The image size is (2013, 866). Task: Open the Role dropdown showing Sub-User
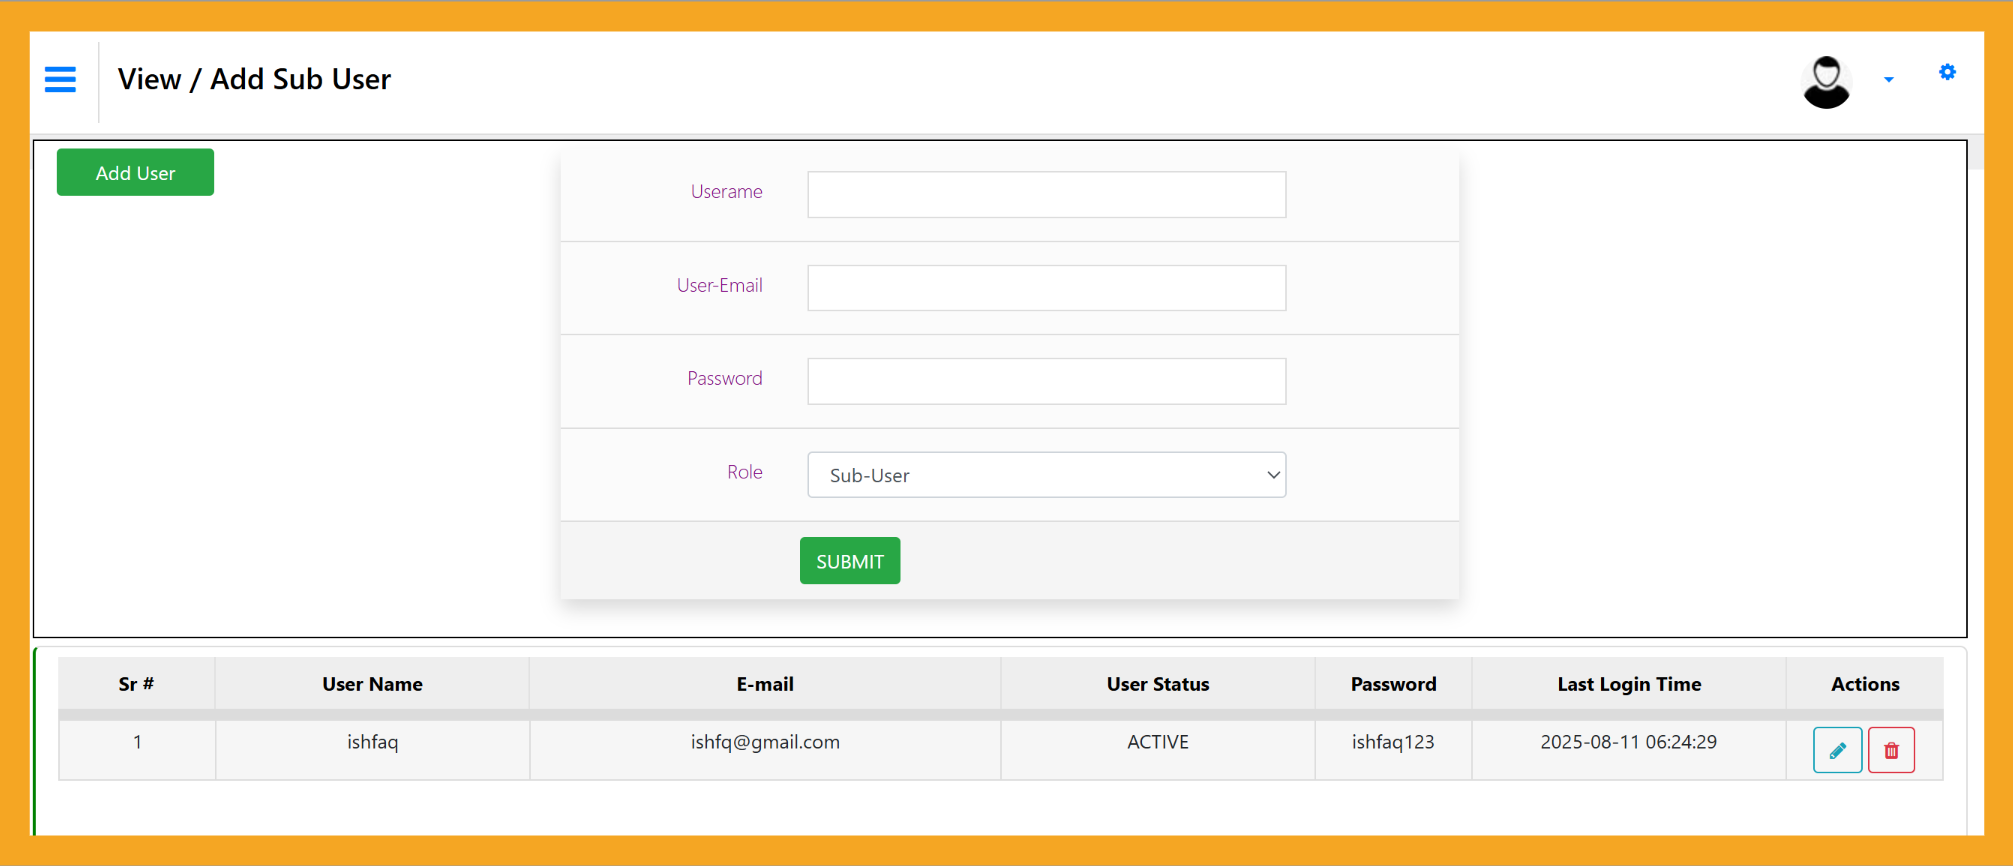tap(1045, 475)
